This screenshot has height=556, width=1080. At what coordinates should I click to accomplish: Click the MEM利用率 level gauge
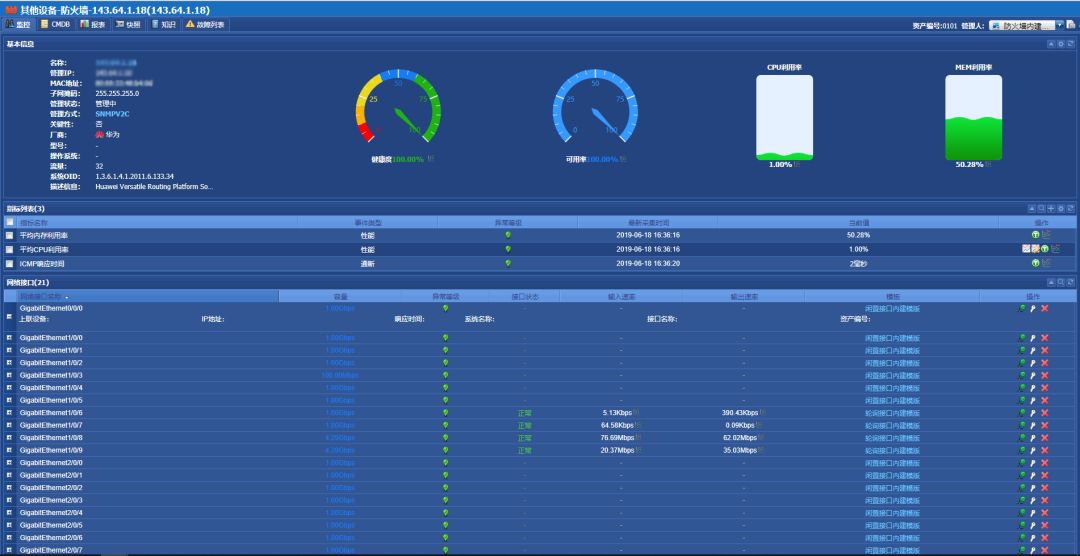click(973, 118)
